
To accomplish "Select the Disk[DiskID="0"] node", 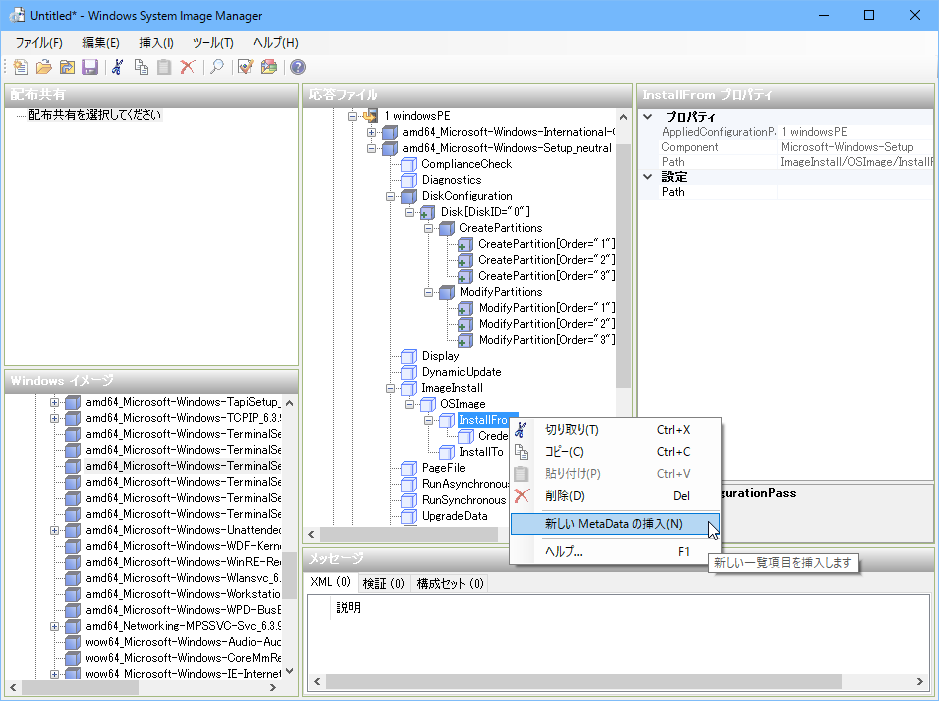I will click(485, 212).
